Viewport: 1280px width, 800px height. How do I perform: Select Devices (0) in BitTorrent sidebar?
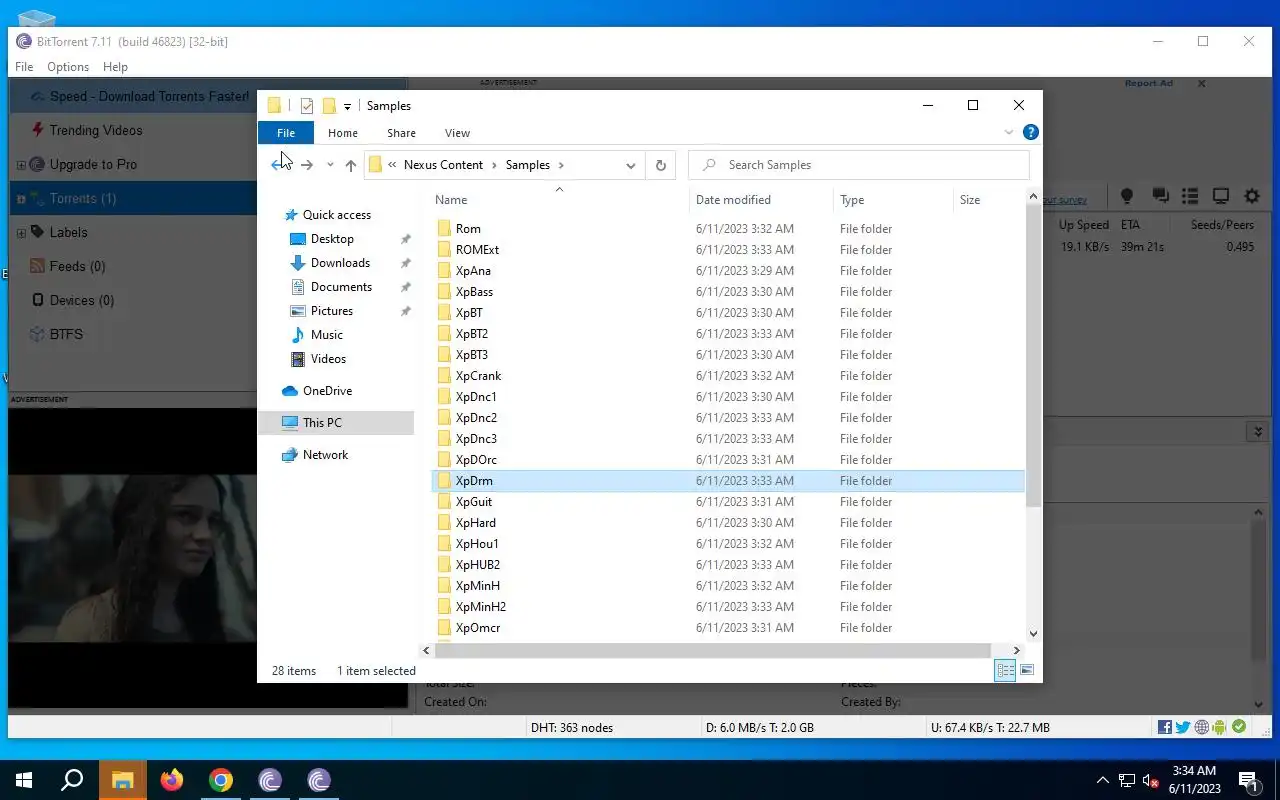82,301
